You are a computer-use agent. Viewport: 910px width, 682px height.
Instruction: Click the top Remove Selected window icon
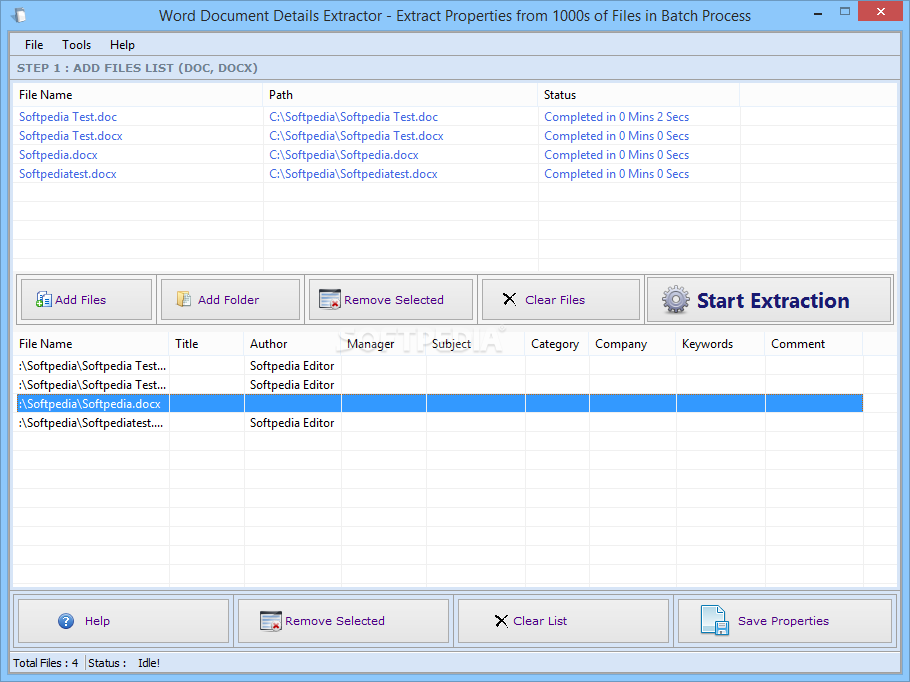click(330, 299)
